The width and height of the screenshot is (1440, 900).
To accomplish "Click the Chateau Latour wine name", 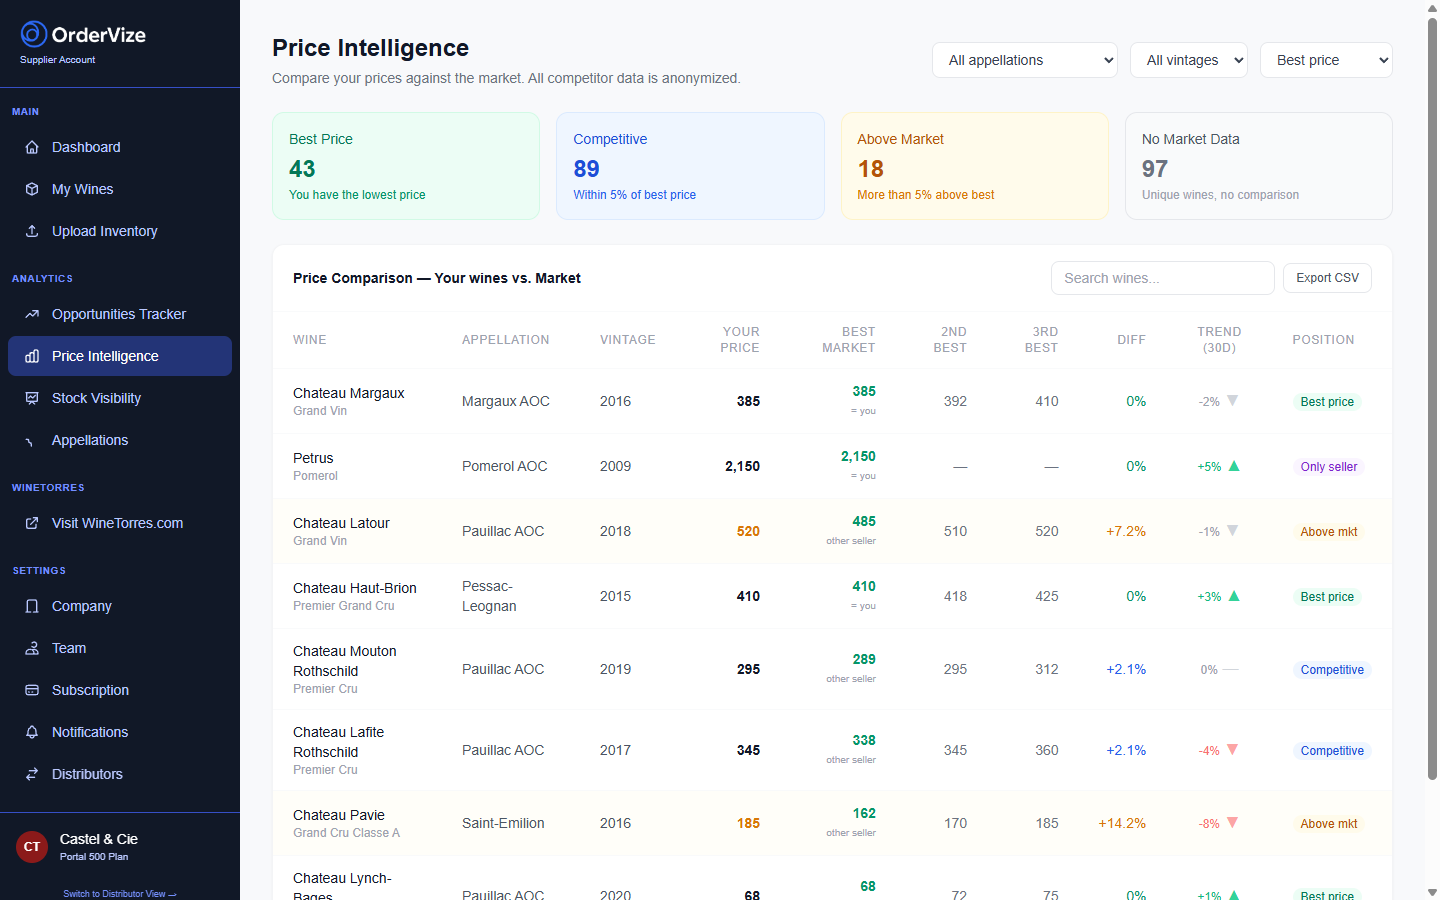I will (x=341, y=523).
